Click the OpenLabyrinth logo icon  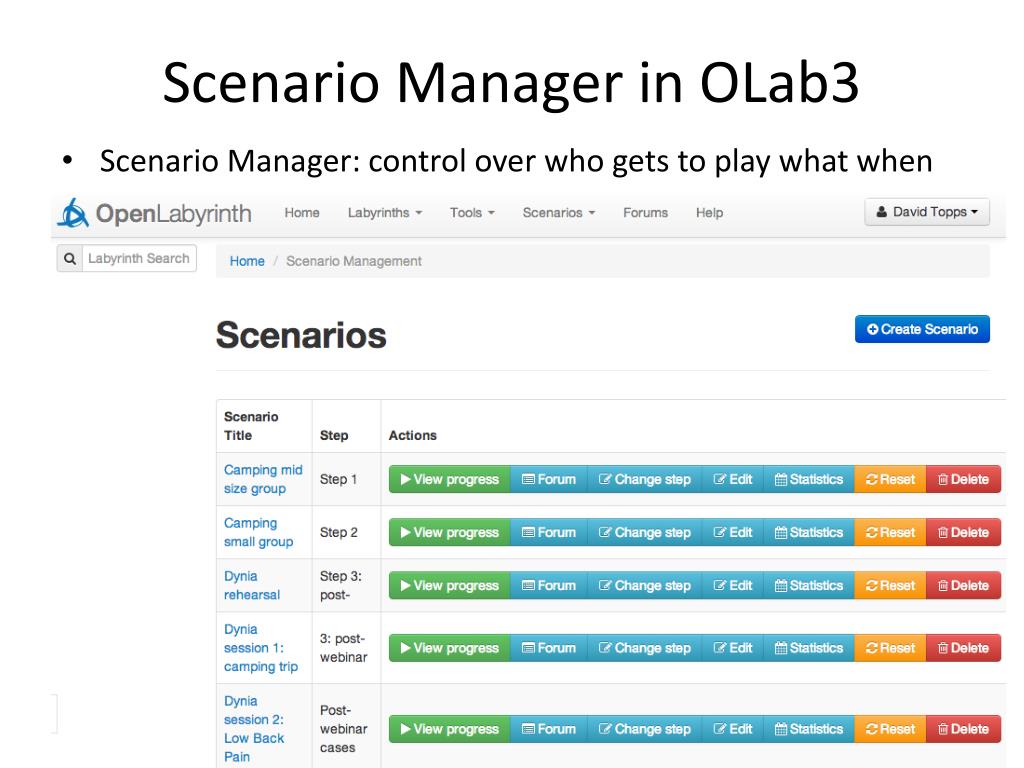coord(73,213)
